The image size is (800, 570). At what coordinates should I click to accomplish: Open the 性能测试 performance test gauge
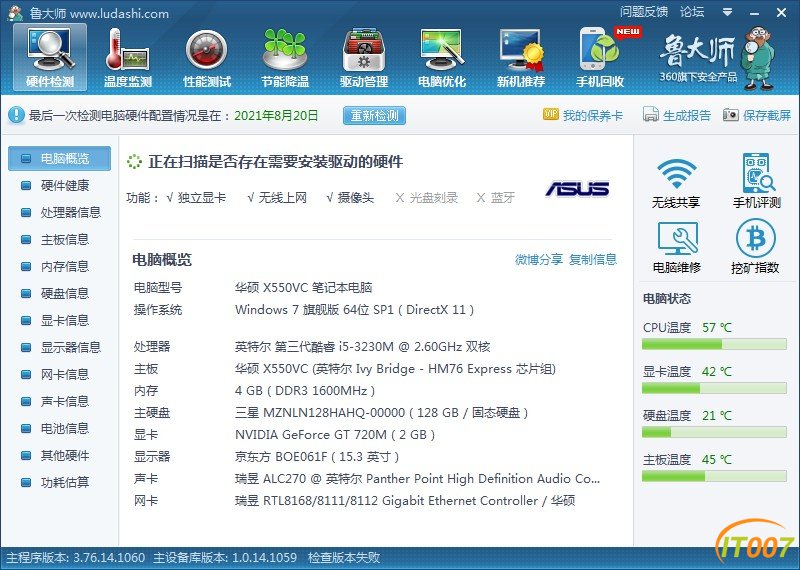[207, 57]
